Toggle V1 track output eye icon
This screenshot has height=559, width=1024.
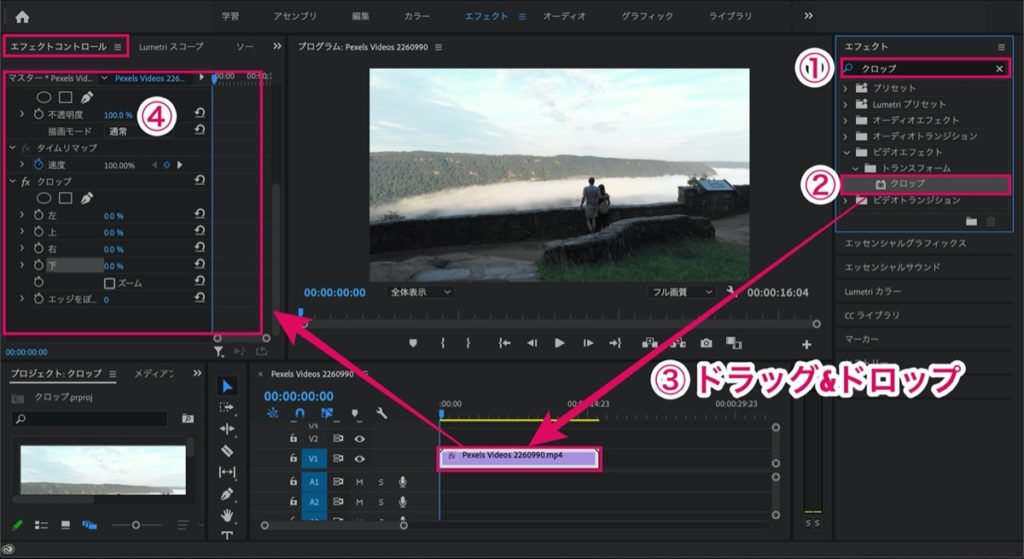click(x=359, y=459)
